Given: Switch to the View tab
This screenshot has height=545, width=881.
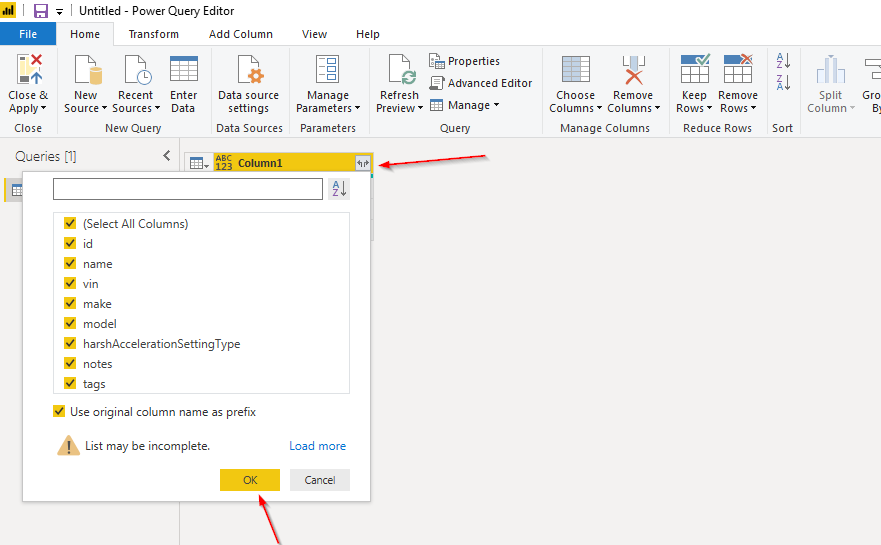Looking at the screenshot, I should [314, 34].
